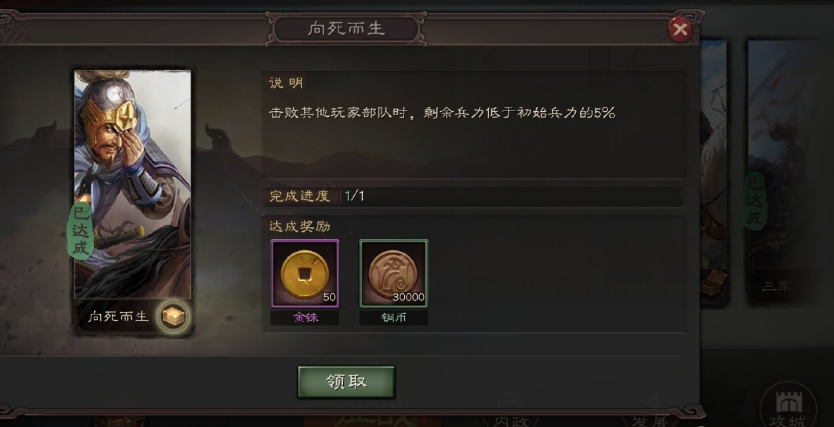Image resolution: width=834 pixels, height=427 pixels.
Task: Open the 内政 menu button
Action: point(512,417)
